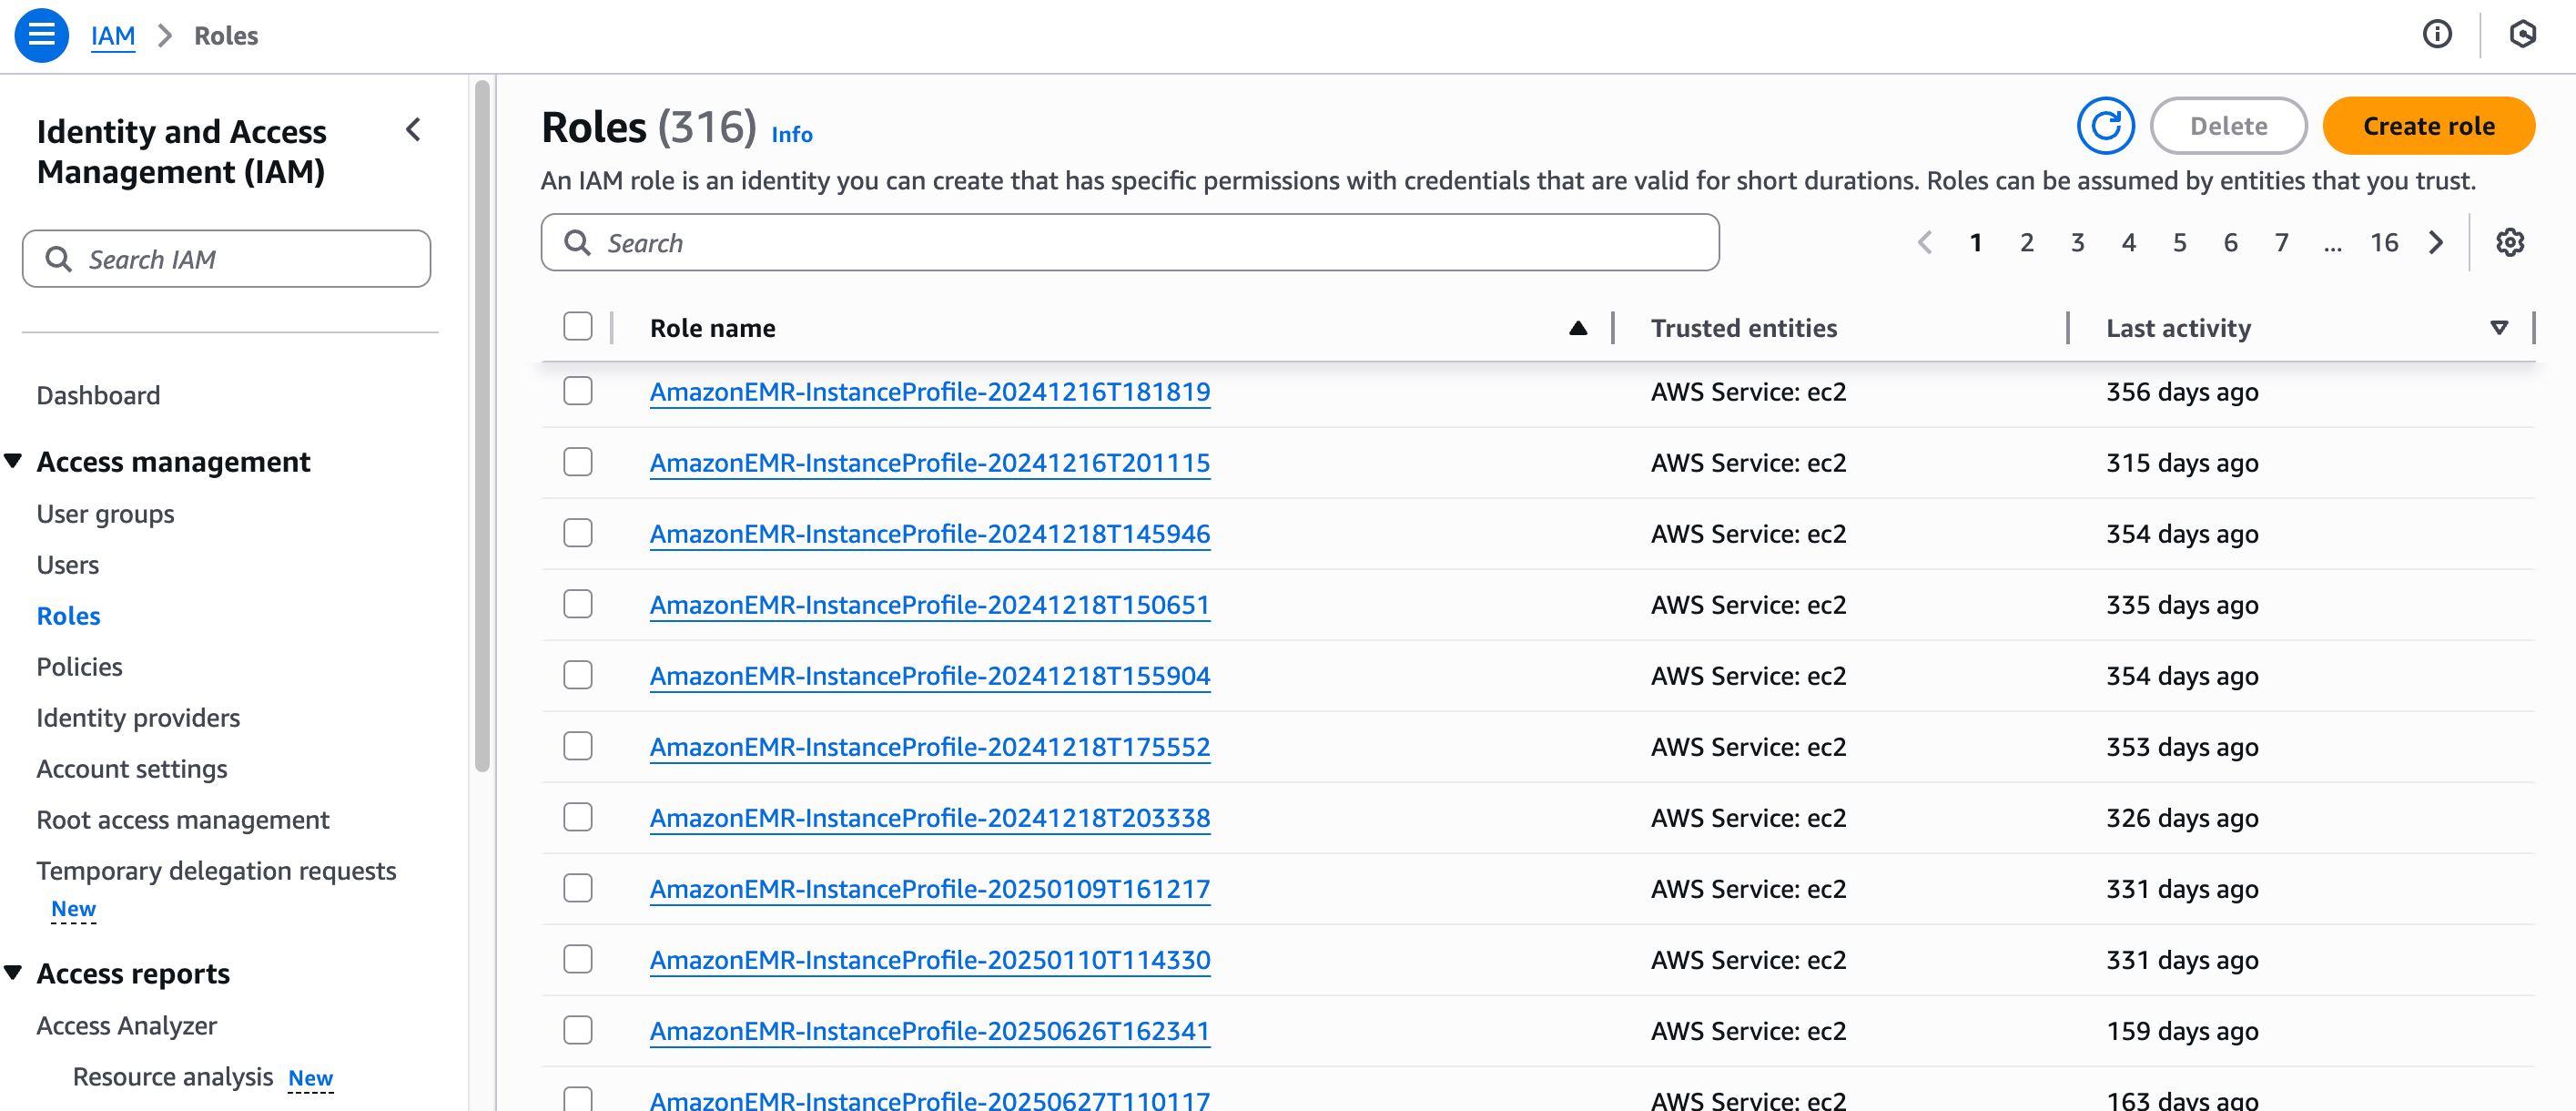
Task: Select all roles with header checkbox
Action: pos(577,327)
